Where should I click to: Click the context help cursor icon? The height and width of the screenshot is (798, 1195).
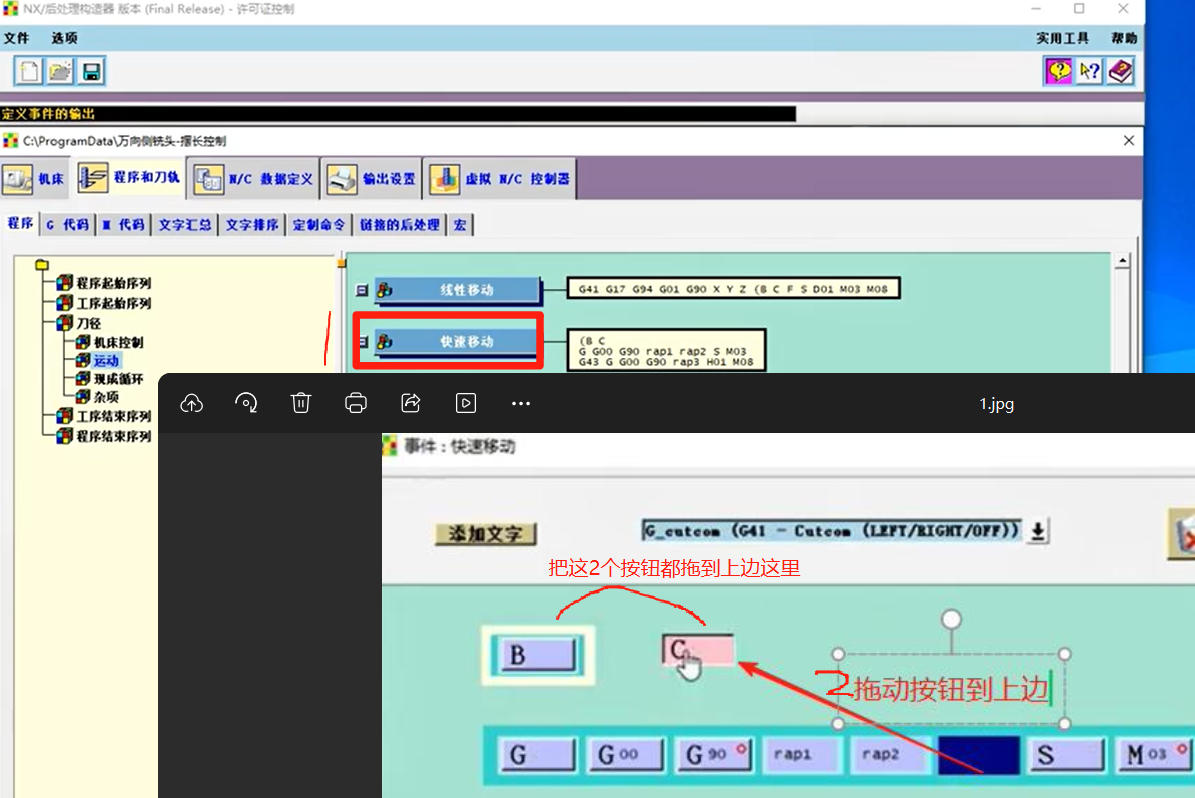(x=1089, y=72)
